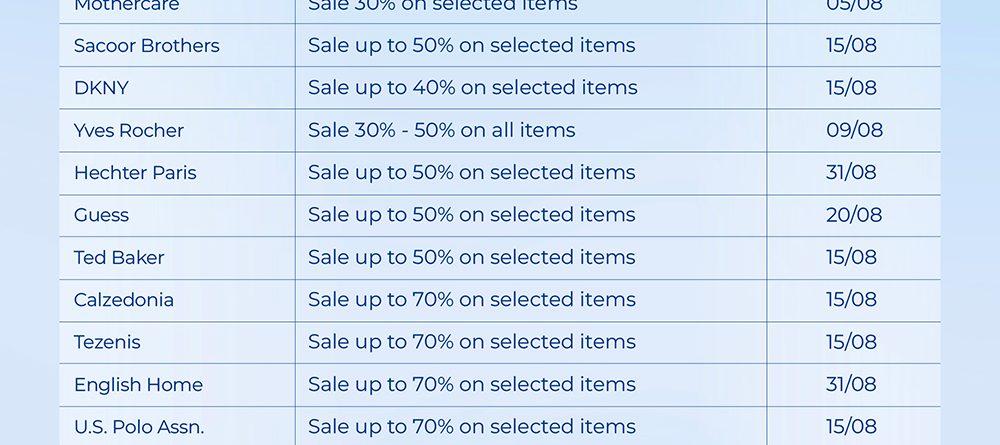The image size is (1000, 445).
Task: Click the Guess brand name
Action: pyautogui.click(x=101, y=215)
